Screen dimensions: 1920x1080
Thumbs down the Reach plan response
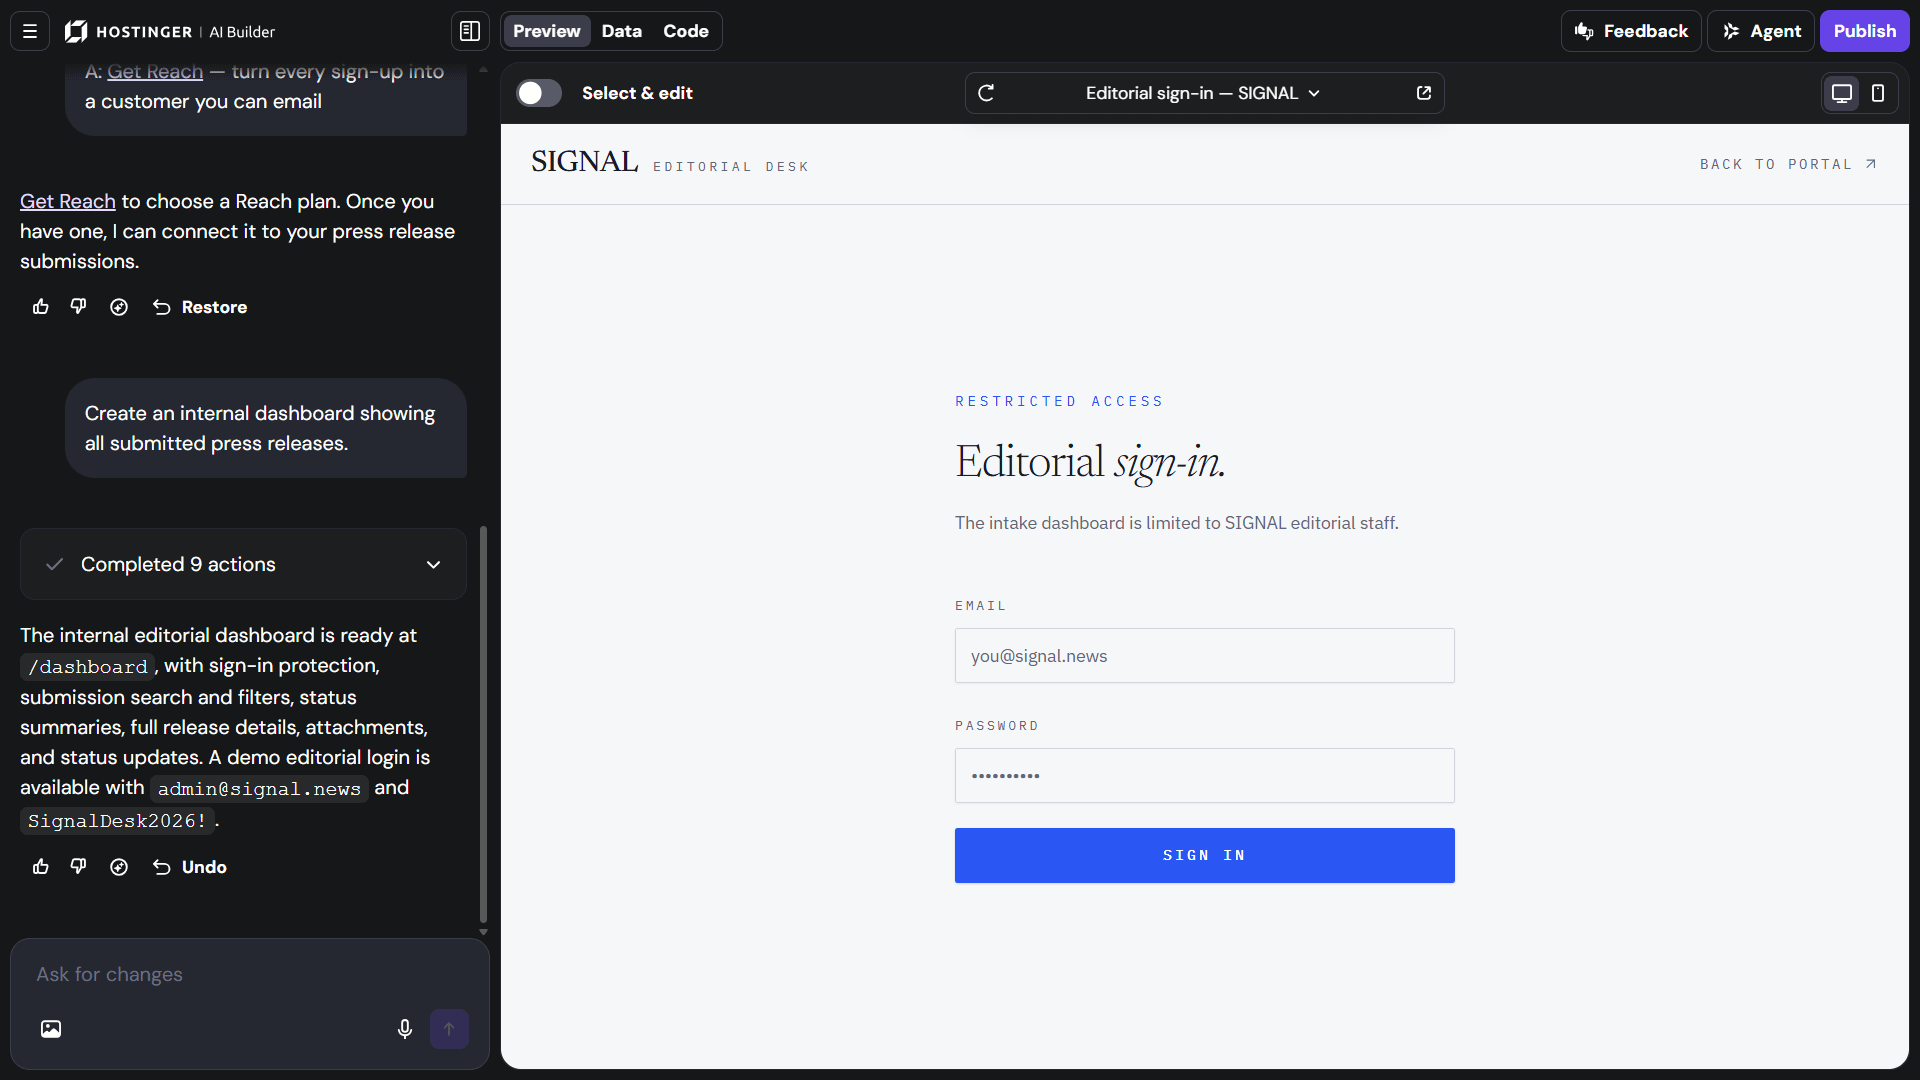coord(79,307)
